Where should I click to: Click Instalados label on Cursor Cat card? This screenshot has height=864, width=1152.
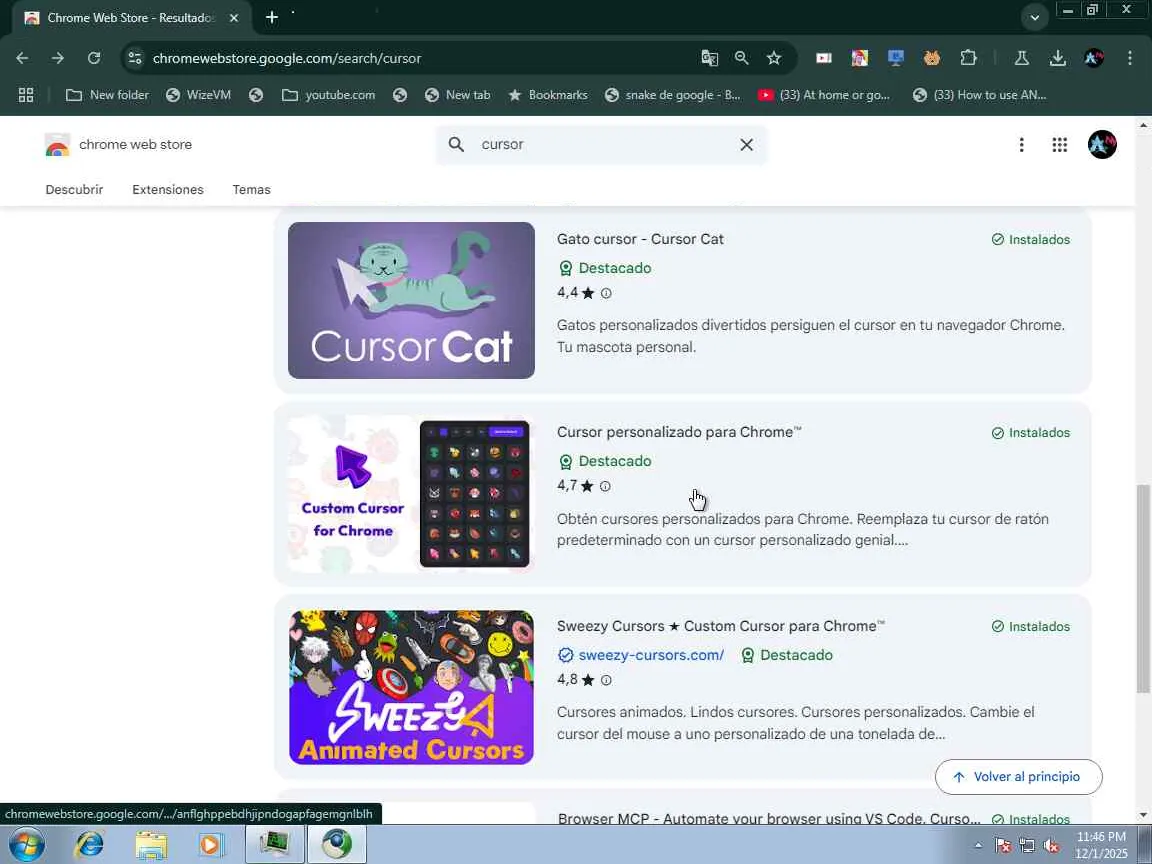(x=1031, y=240)
